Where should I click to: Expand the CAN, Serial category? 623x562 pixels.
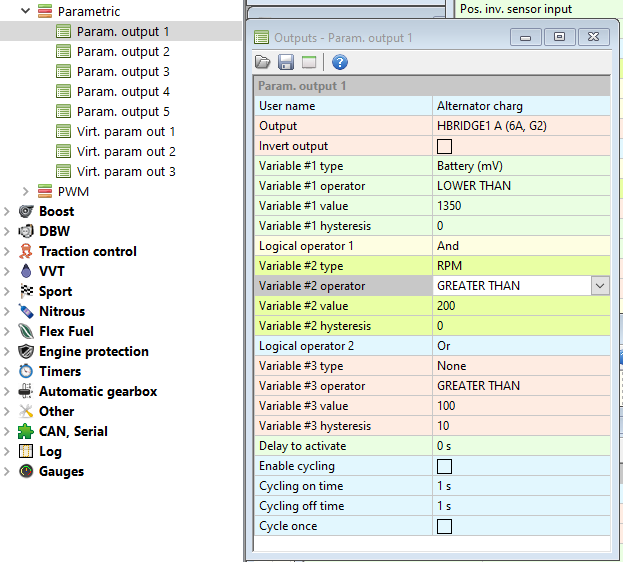point(6,431)
